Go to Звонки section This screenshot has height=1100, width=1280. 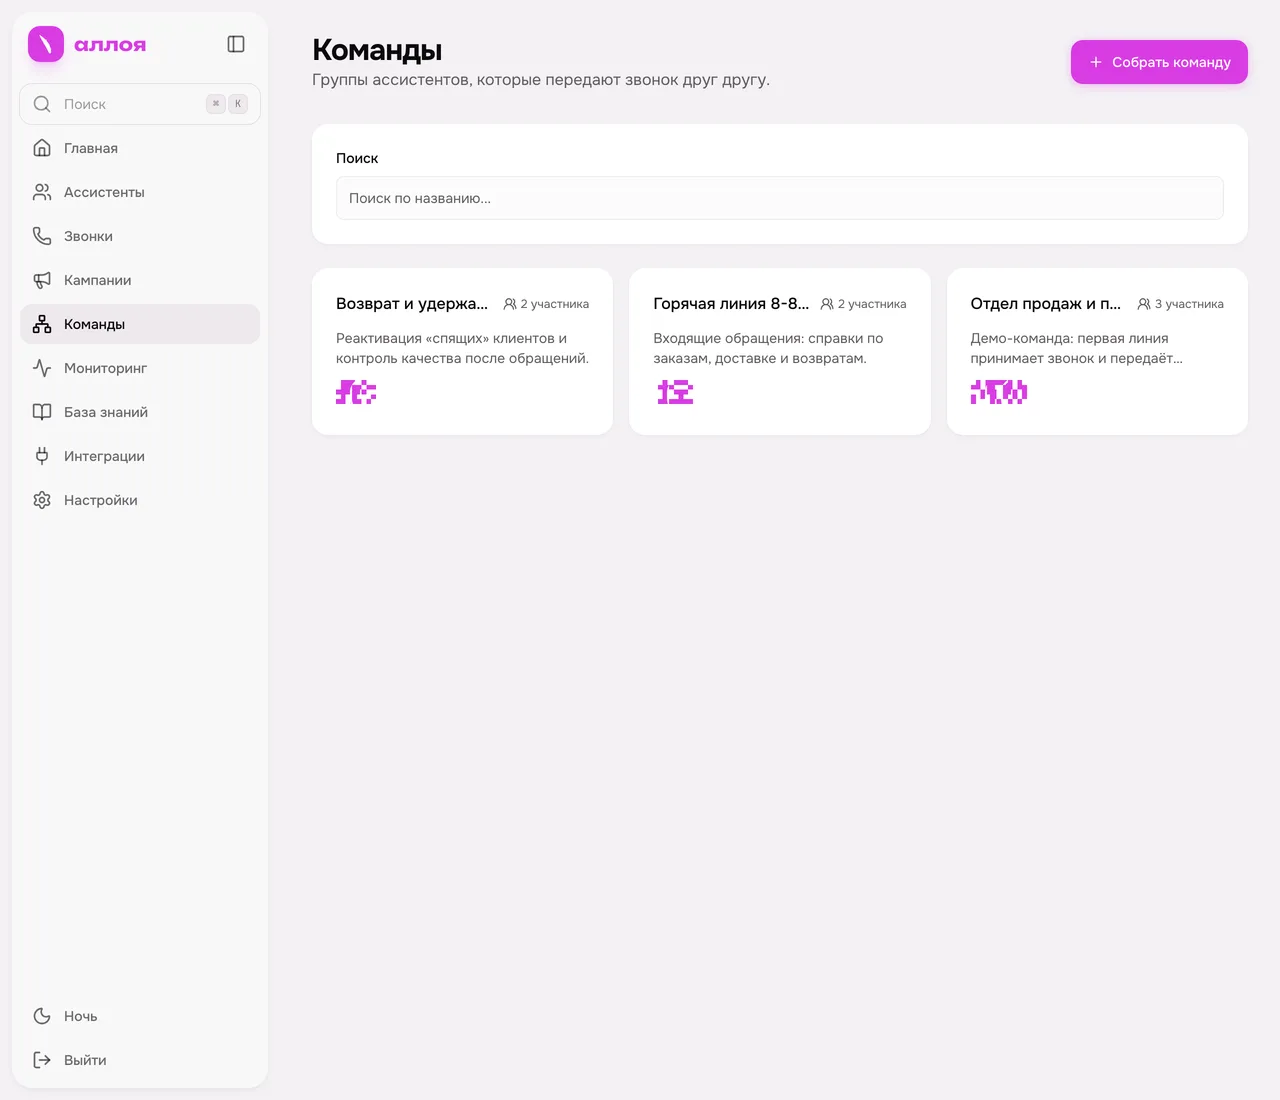tap(140, 236)
